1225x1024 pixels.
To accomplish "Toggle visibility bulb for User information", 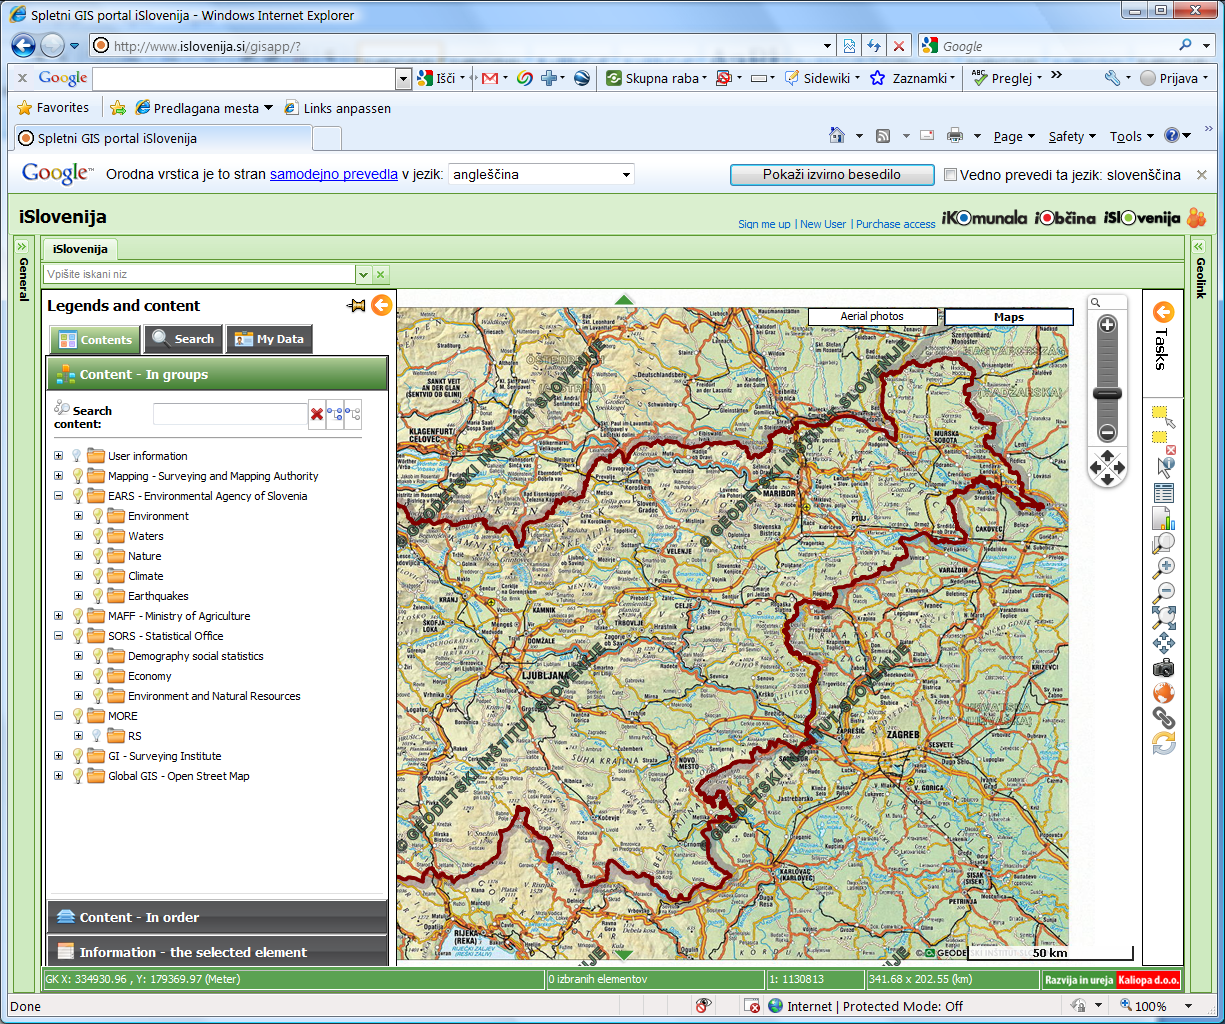I will (x=77, y=456).
